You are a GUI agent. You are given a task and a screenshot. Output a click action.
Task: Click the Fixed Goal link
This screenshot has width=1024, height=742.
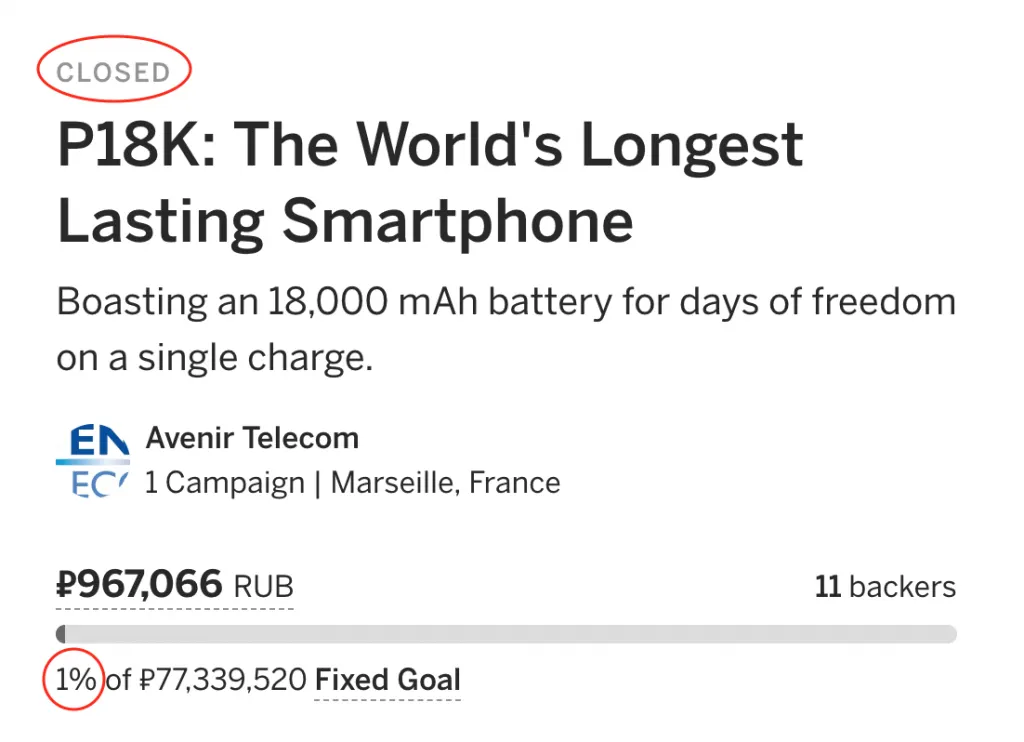click(388, 681)
